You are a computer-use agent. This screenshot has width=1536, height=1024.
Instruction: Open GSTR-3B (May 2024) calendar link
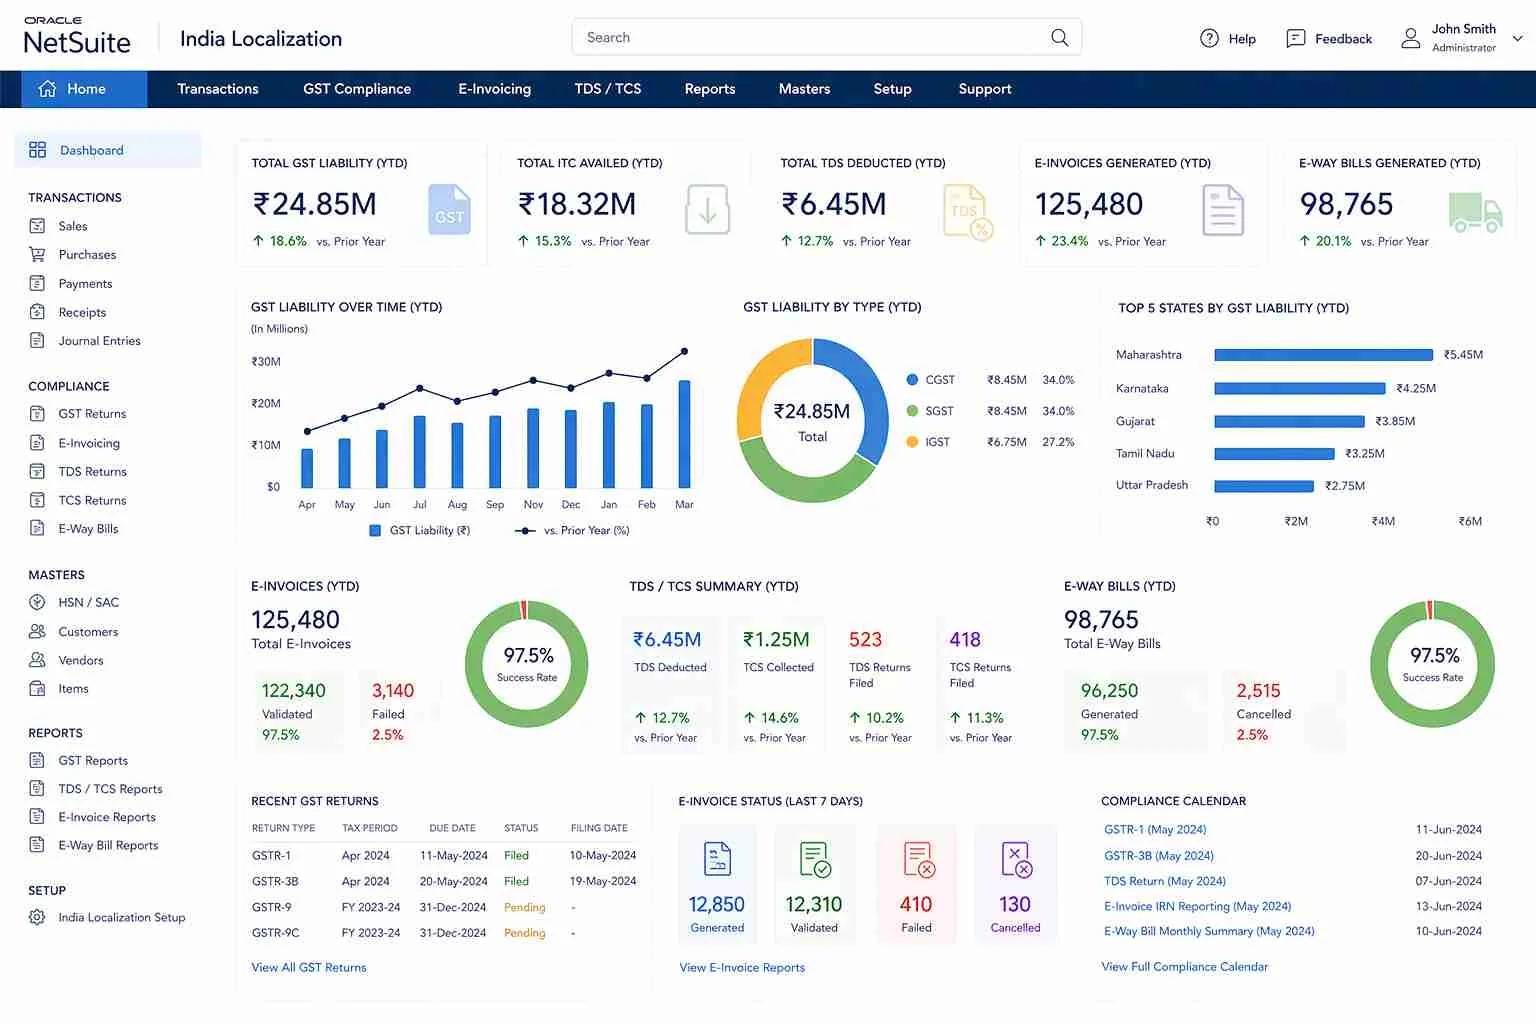point(1159,855)
